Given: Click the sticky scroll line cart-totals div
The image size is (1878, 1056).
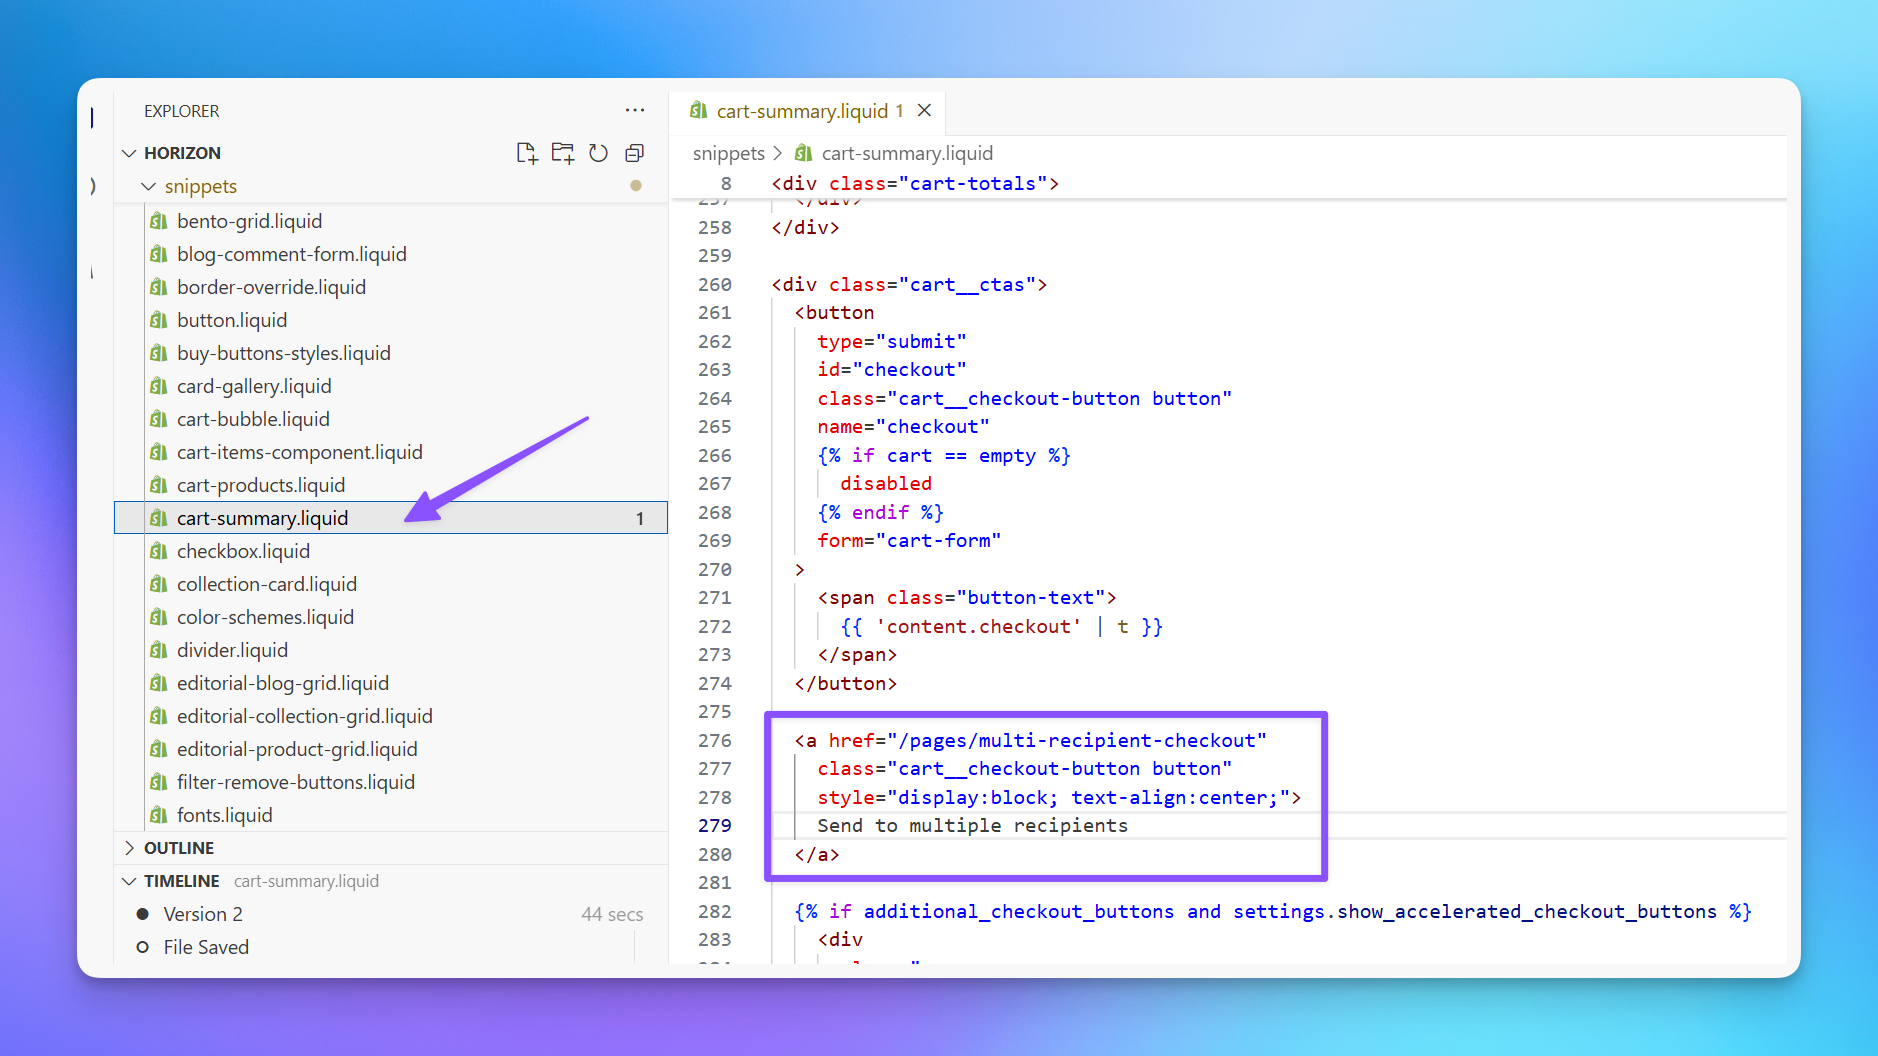Looking at the screenshot, I should pos(915,183).
